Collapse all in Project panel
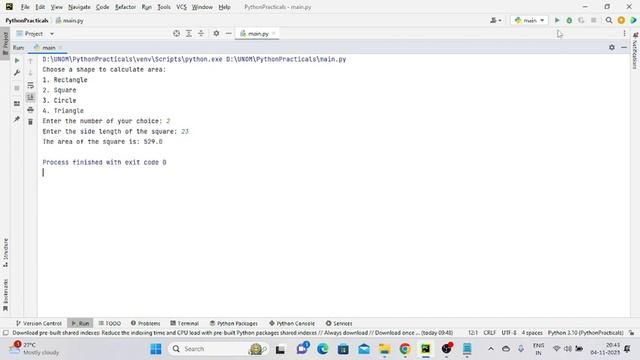 tap(201, 33)
